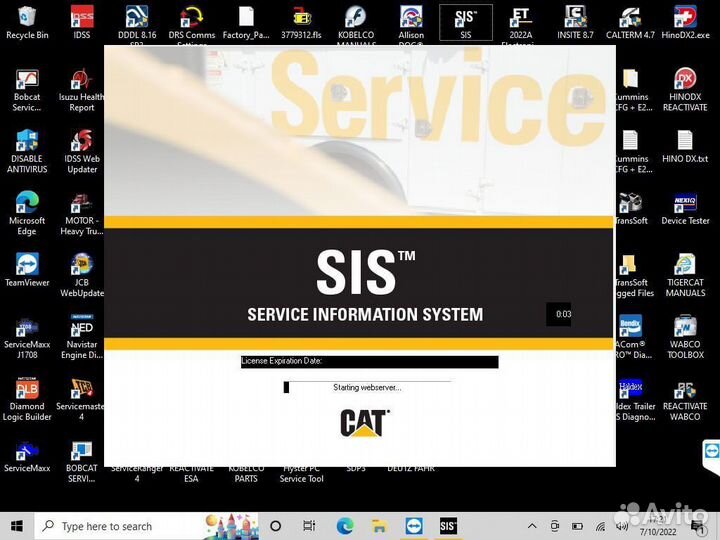
Task: Open DRS Comms Settings shortcut
Action: [x=191, y=23]
